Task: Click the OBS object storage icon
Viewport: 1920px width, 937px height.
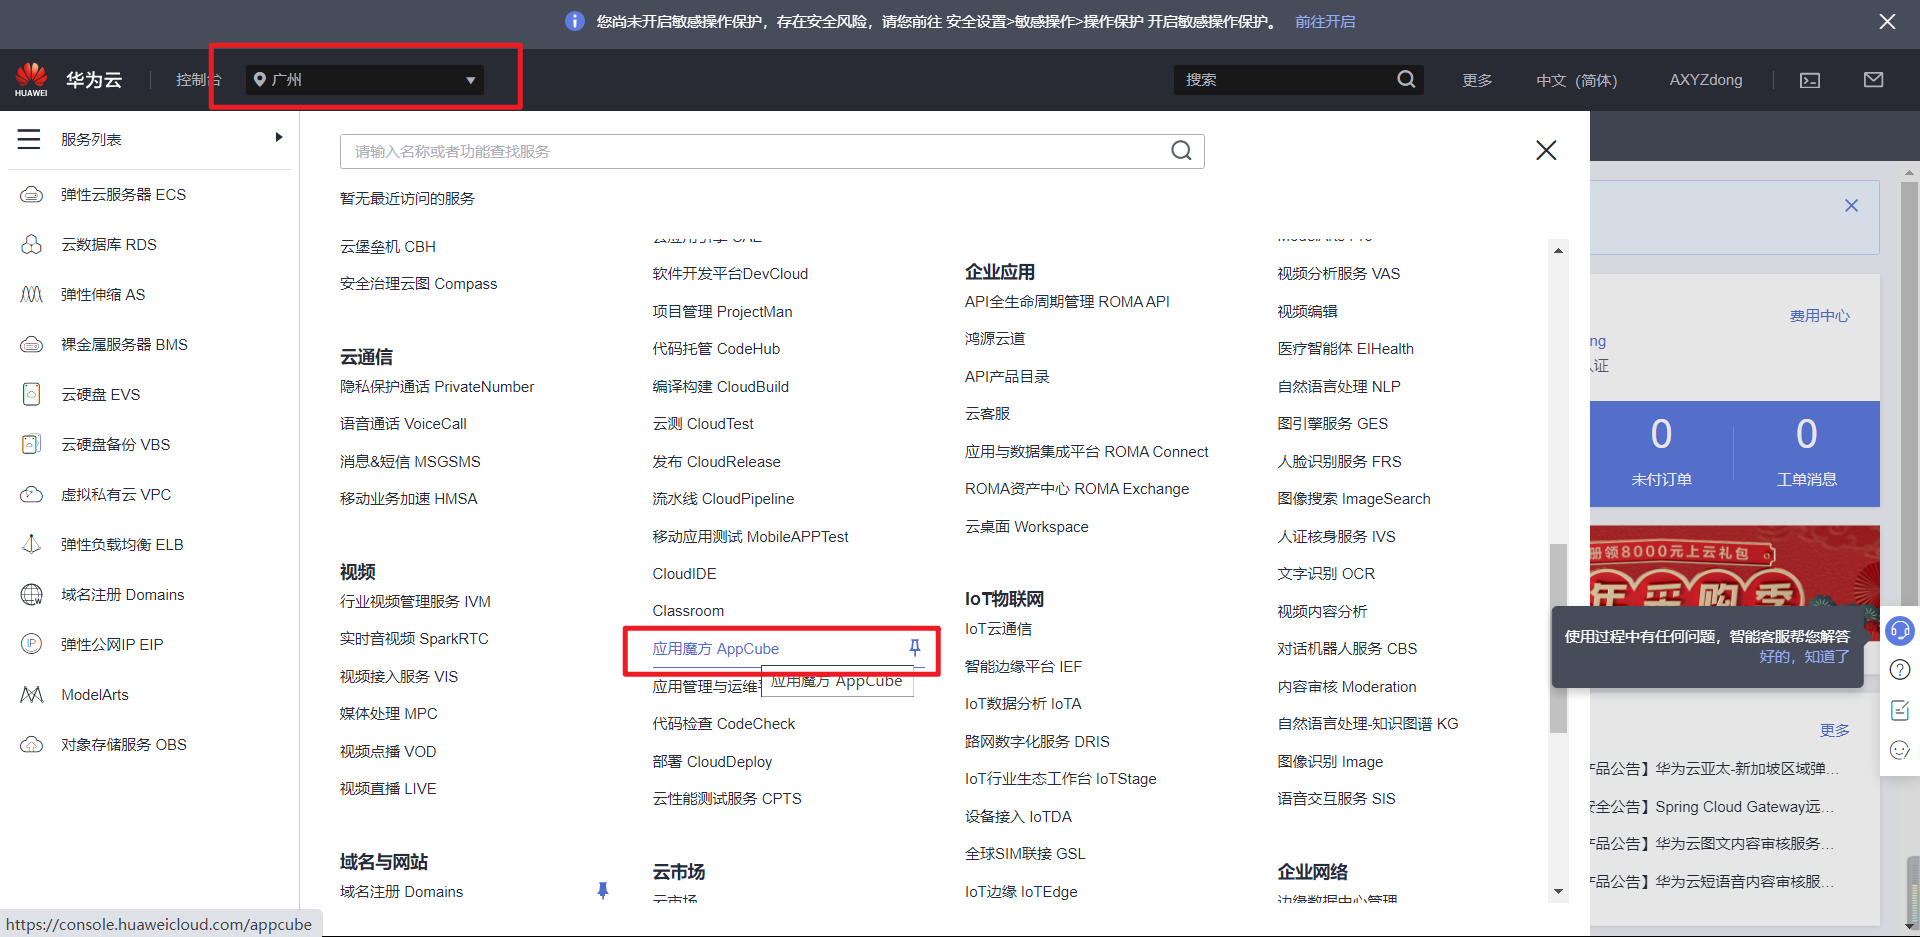Action: tap(32, 744)
